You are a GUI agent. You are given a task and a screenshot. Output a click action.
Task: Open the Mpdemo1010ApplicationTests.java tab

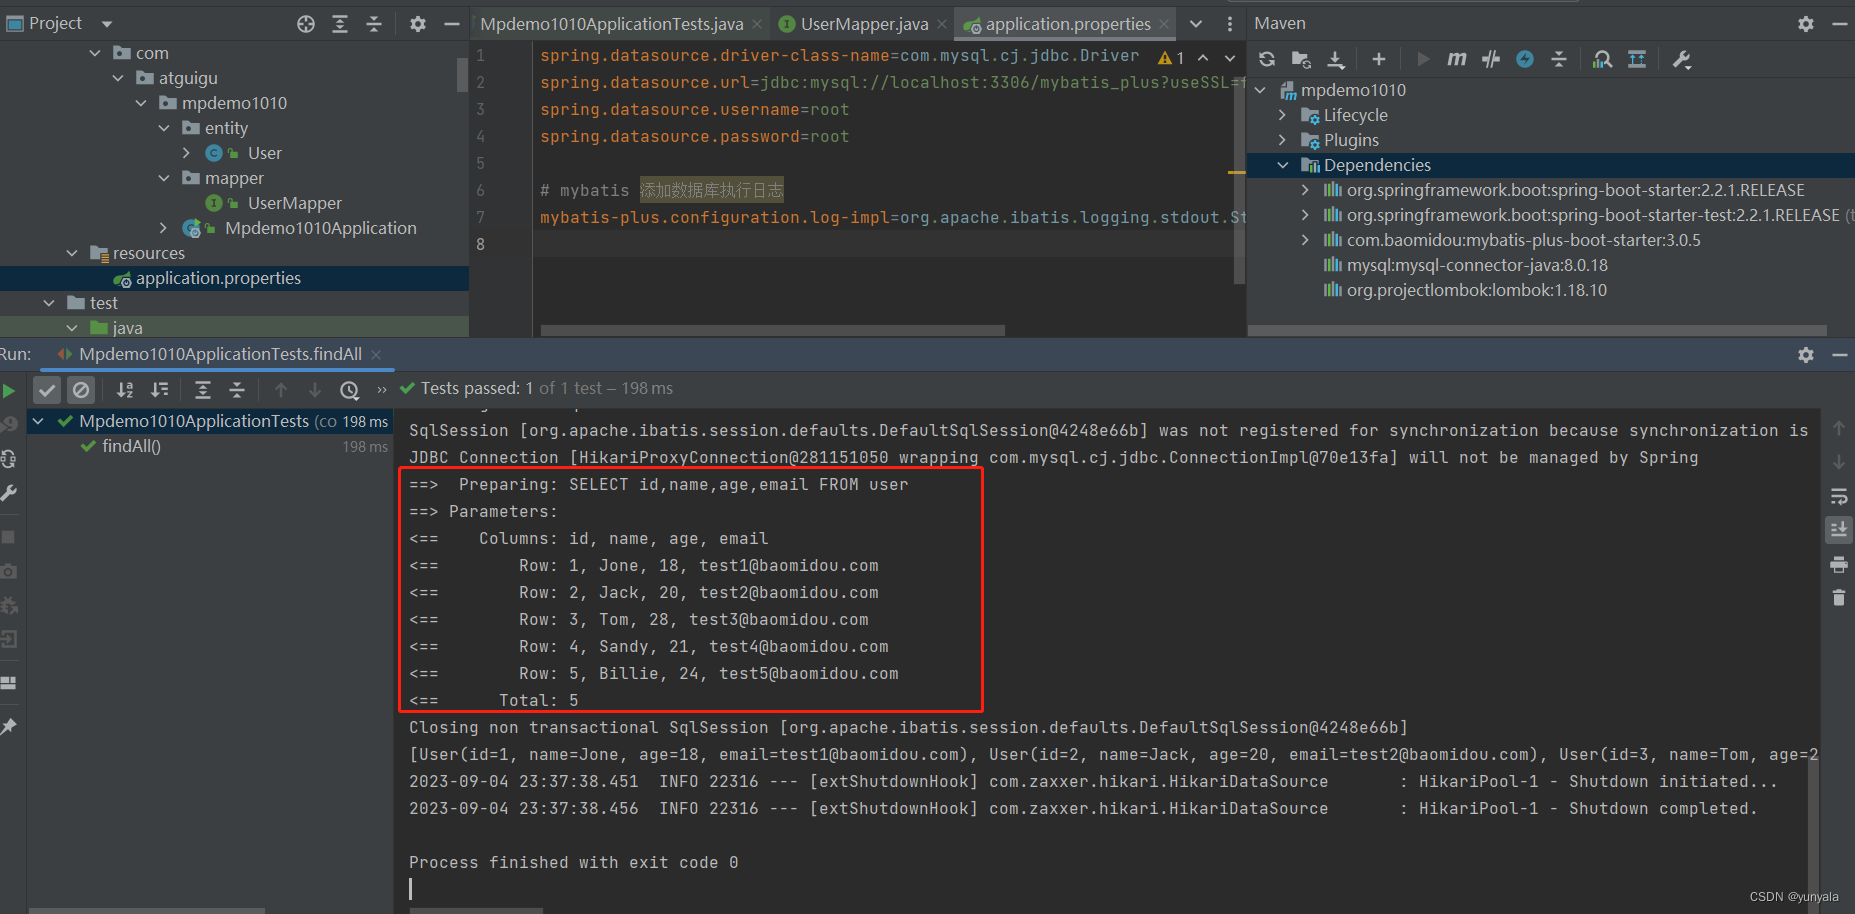(611, 24)
